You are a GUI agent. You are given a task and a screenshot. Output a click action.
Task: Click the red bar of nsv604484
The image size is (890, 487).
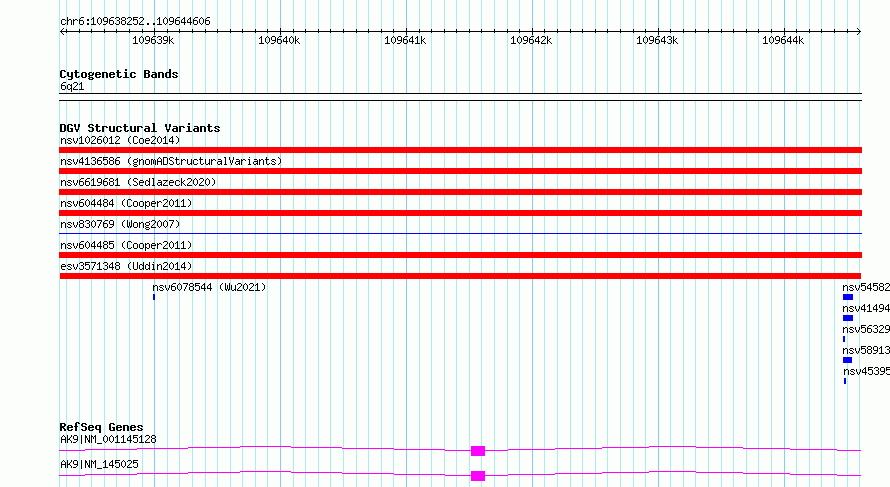pyautogui.click(x=460, y=213)
